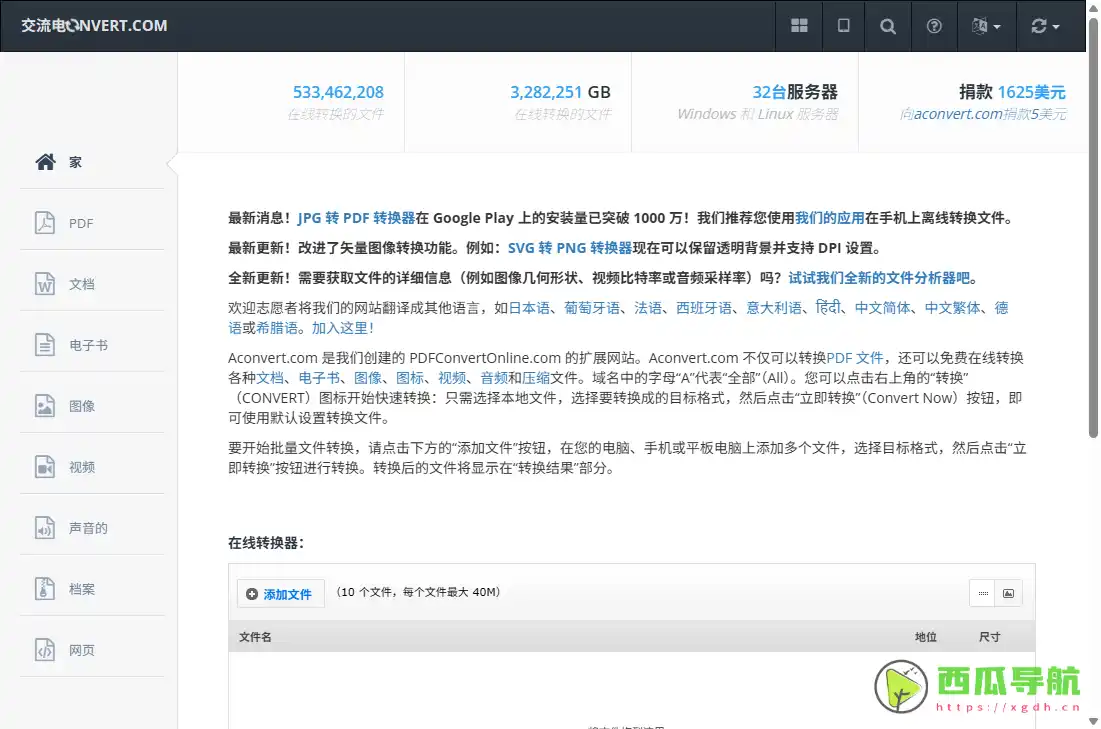This screenshot has height=729, width=1101.
Task: Open the SVG 转 PNG 转换器 link
Action: tap(569, 248)
